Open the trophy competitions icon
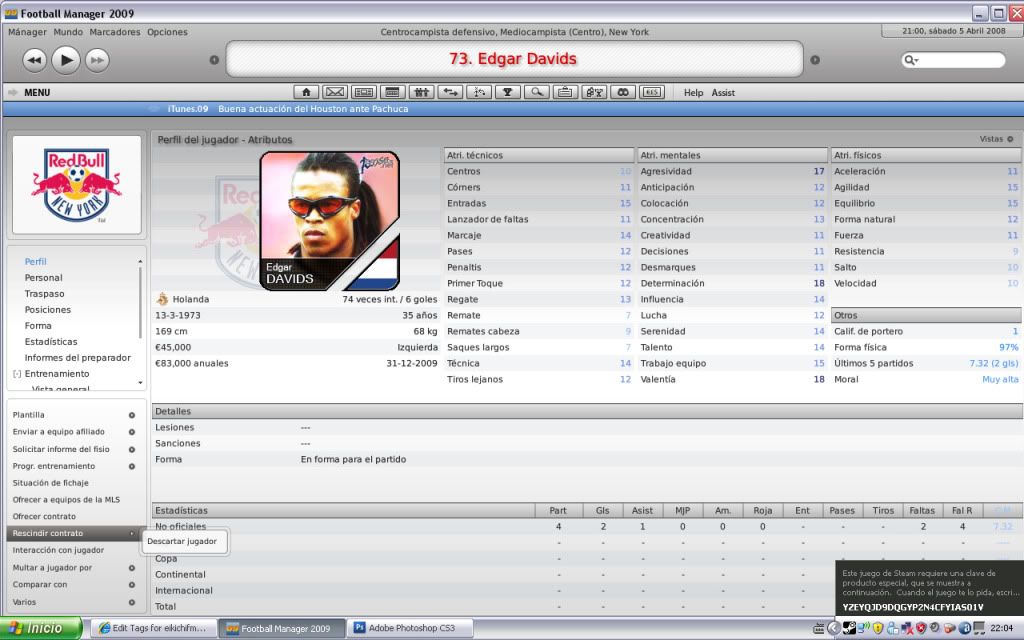Viewport: 1024px width, 640px height. pyautogui.click(x=507, y=92)
